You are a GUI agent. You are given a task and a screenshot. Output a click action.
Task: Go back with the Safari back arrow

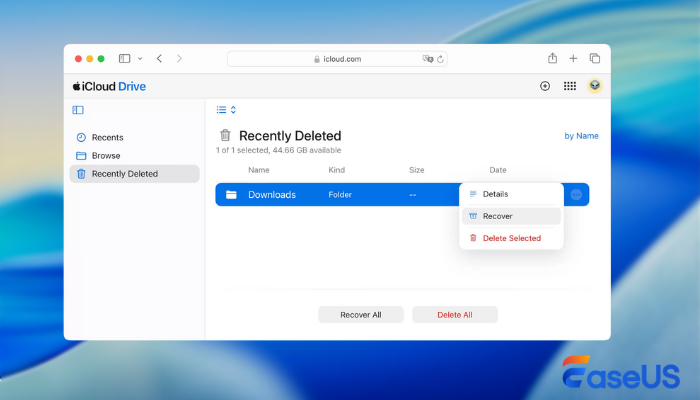click(x=159, y=58)
